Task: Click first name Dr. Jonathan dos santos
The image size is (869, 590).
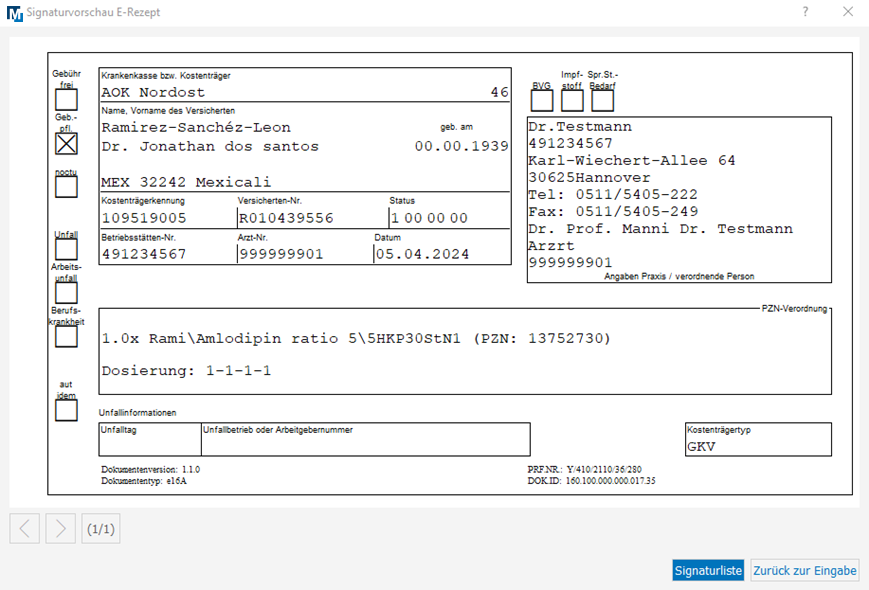Action: coord(210,146)
